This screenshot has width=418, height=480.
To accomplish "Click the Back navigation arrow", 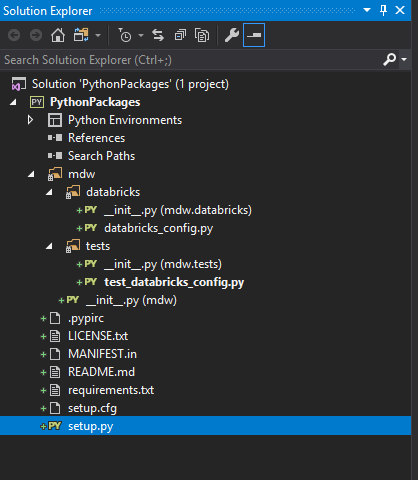I will pos(14,35).
